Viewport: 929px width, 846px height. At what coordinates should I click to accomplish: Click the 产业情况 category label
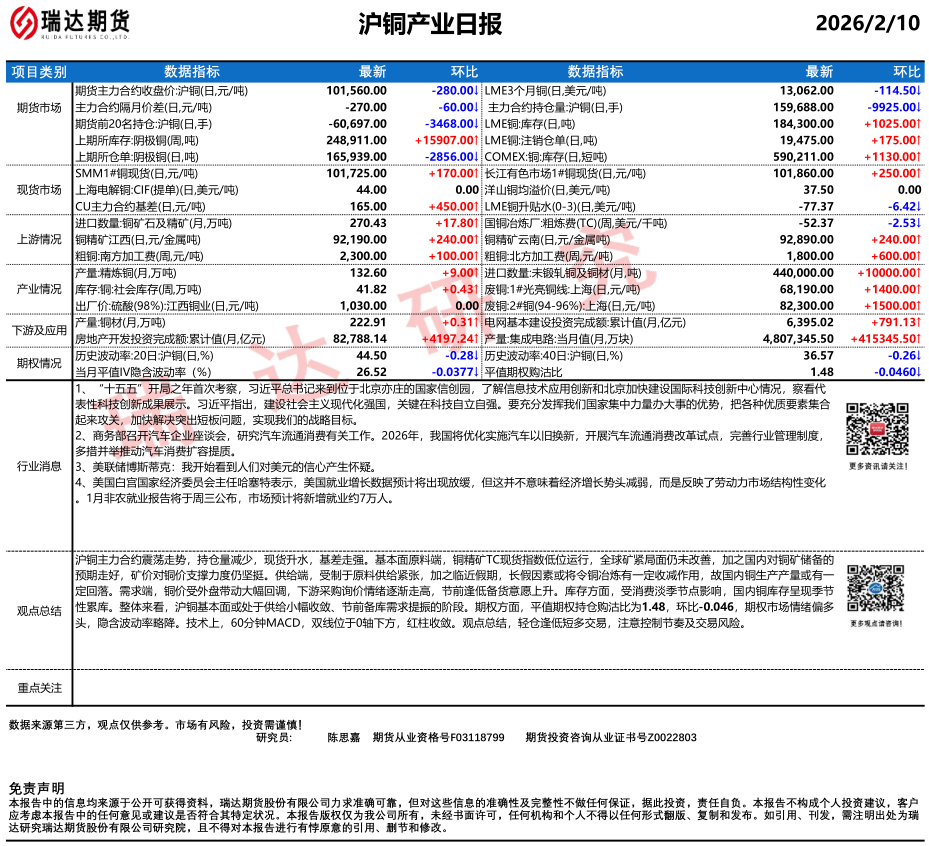coord(40,289)
